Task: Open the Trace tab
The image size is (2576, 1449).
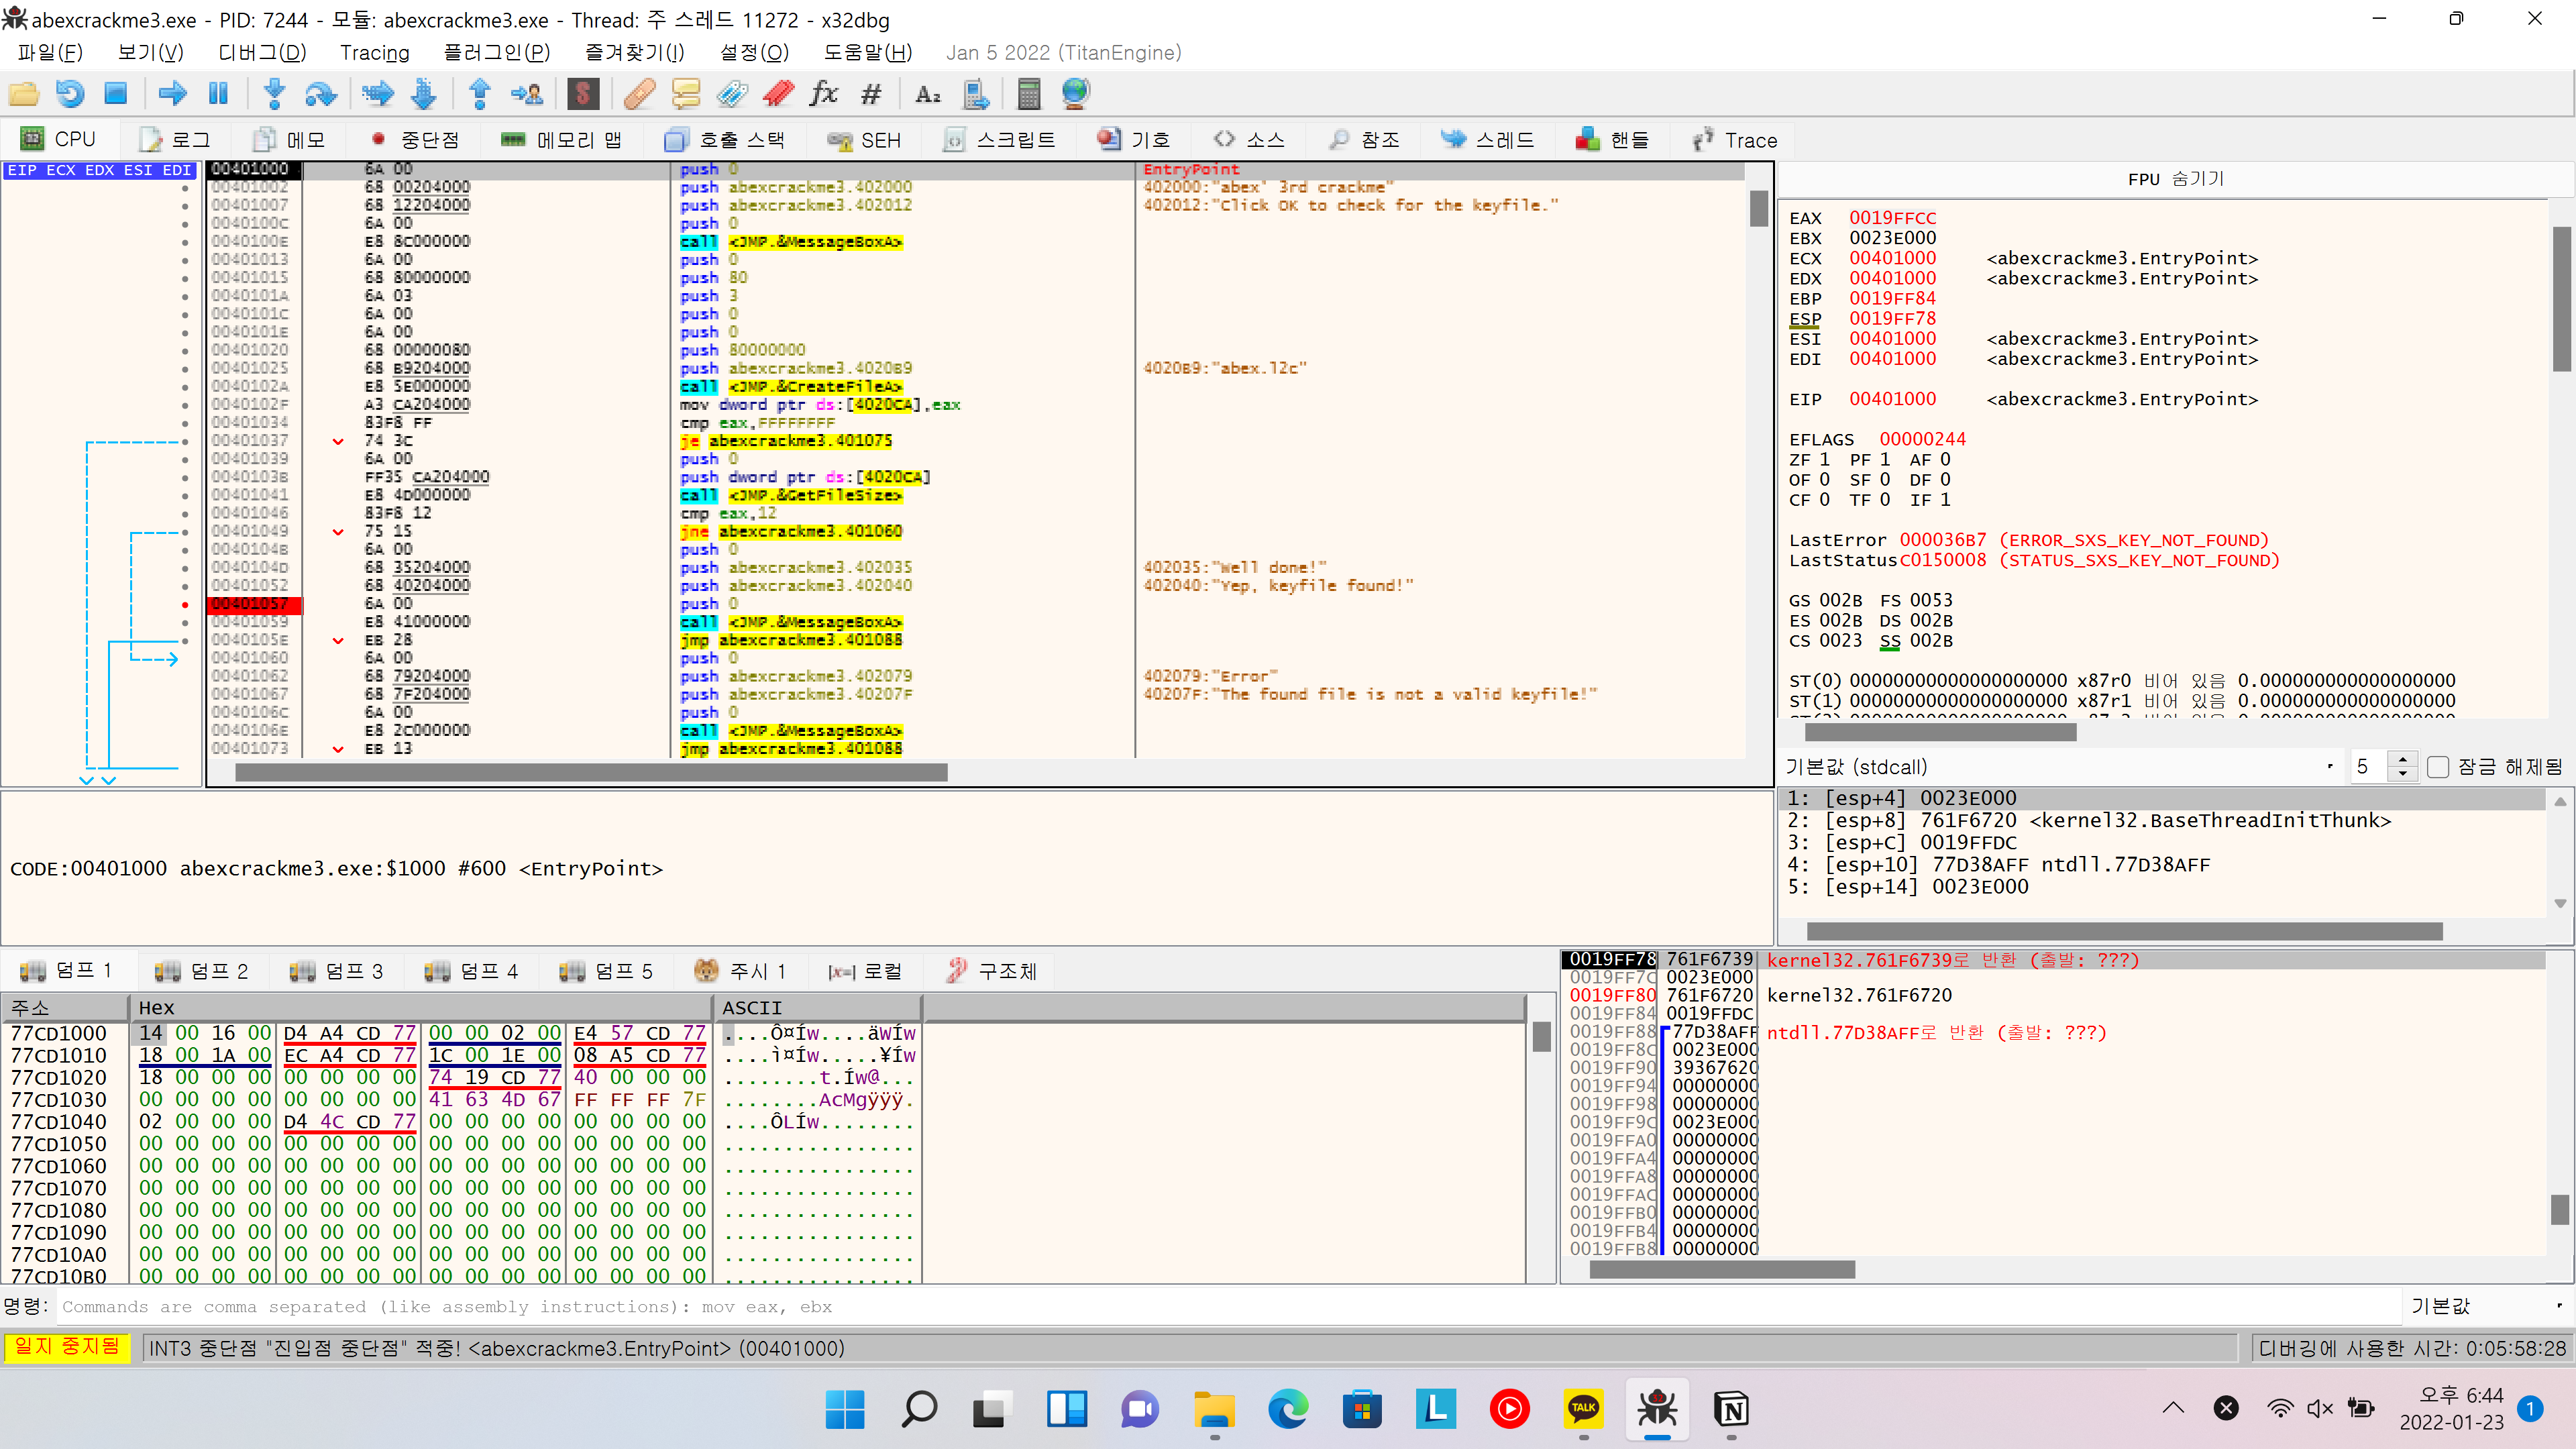Action: [x=1735, y=139]
